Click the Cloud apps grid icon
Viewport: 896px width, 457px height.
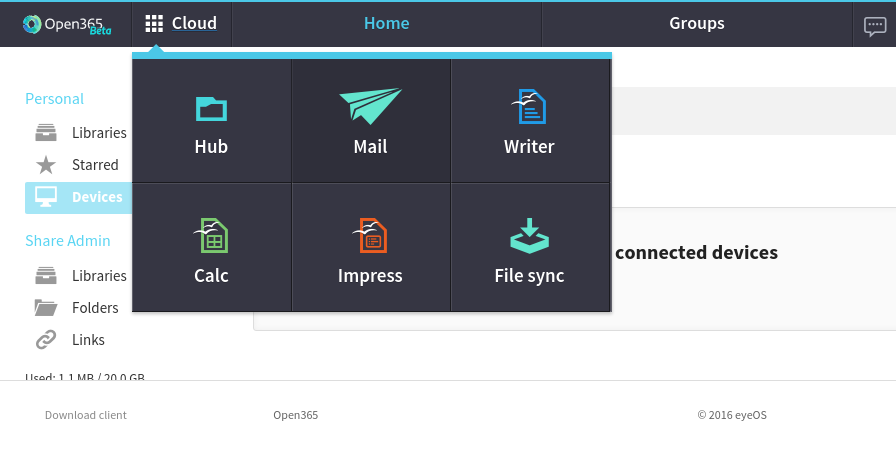pyautogui.click(x=154, y=23)
